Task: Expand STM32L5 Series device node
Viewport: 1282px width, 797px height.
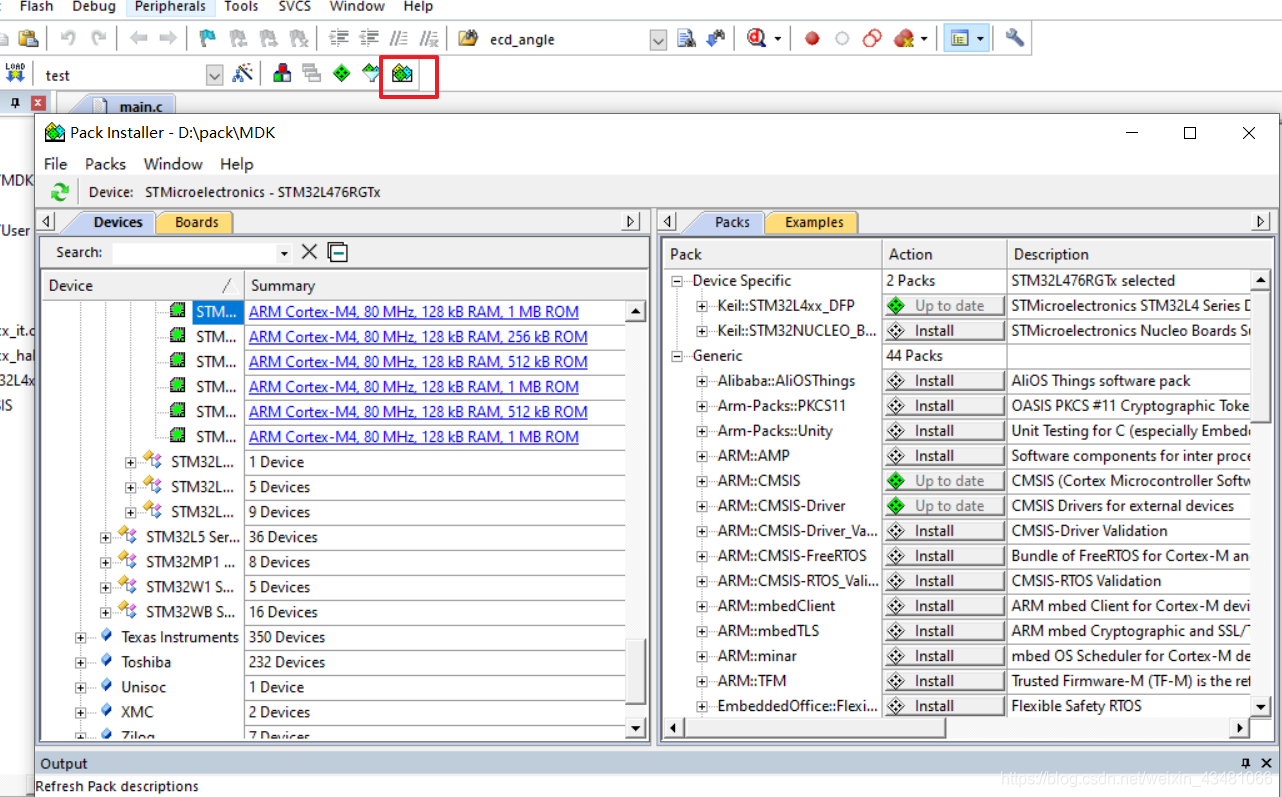Action: click(x=105, y=537)
